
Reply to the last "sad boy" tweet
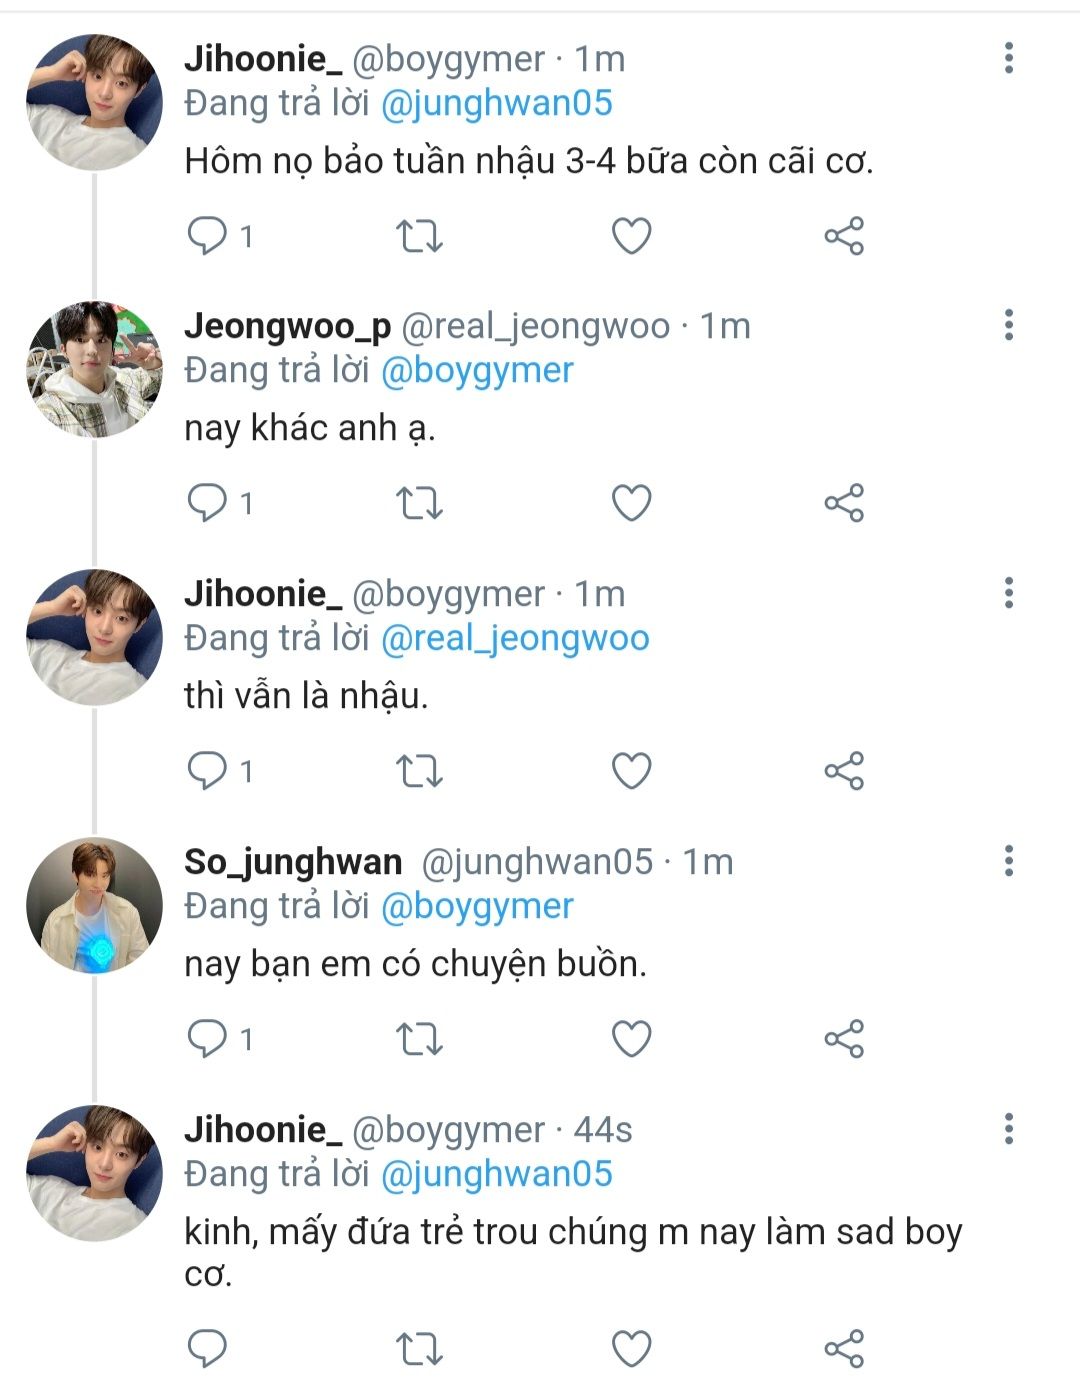pyautogui.click(x=208, y=1348)
